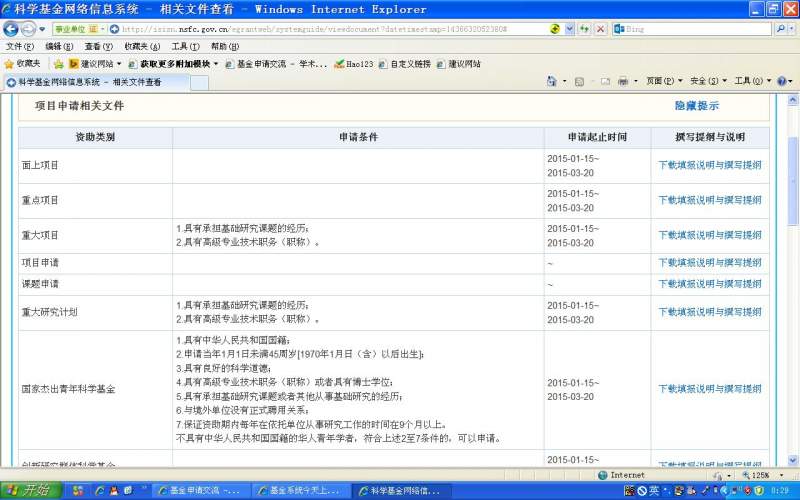800x500 pixels.
Task: Open the 帮助(H) menu
Action: (225, 46)
